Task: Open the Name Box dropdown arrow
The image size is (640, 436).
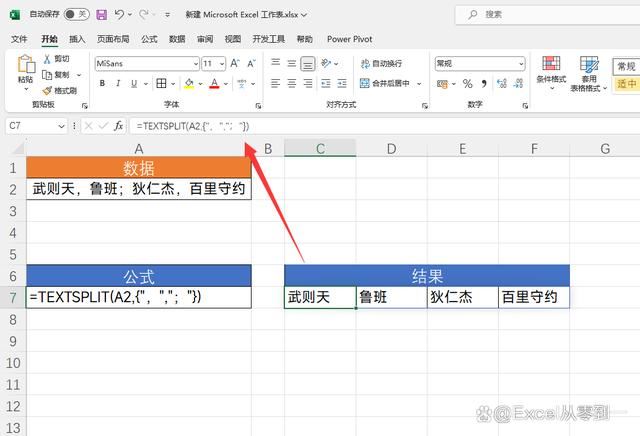Action: [63, 126]
